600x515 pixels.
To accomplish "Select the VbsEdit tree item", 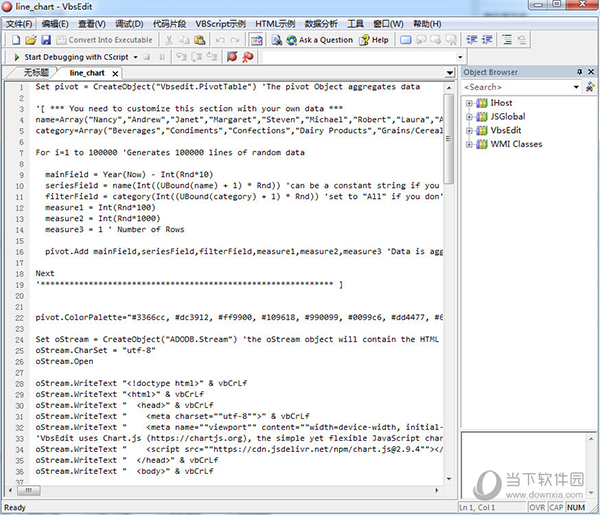I will pos(507,130).
